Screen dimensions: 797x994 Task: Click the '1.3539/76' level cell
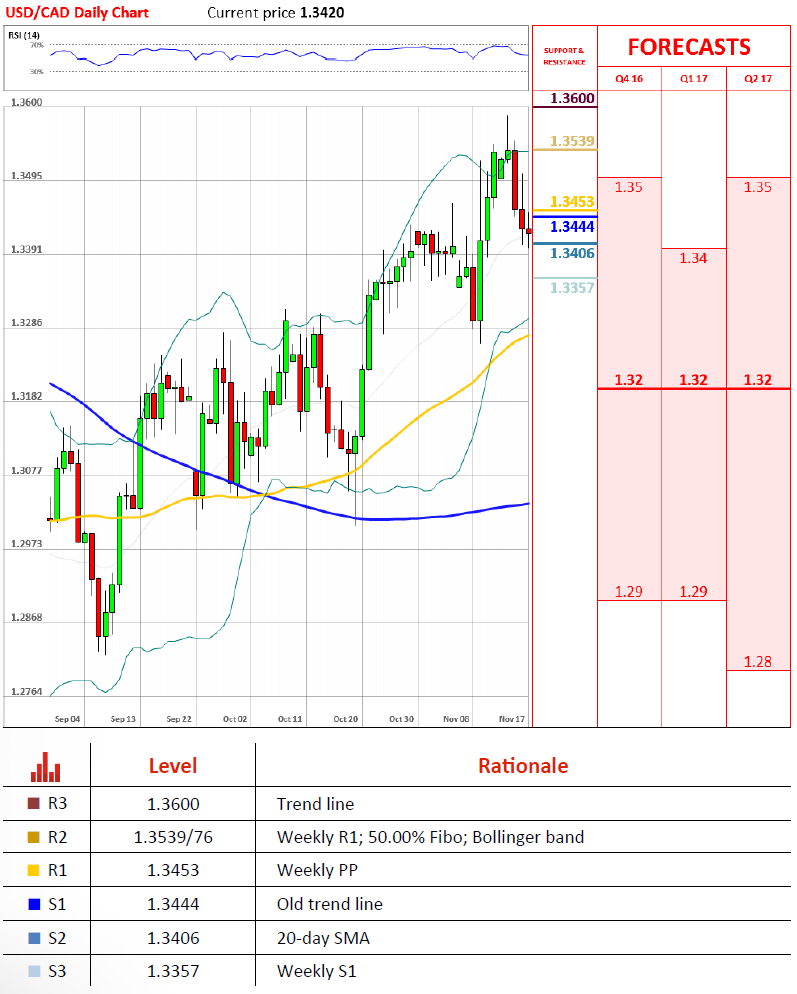click(x=173, y=837)
